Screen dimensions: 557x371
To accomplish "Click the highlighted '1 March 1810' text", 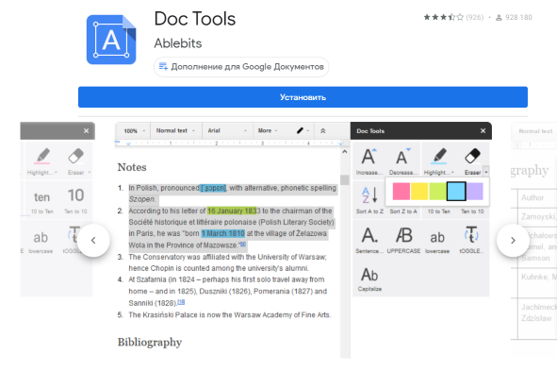I will pos(223,233).
